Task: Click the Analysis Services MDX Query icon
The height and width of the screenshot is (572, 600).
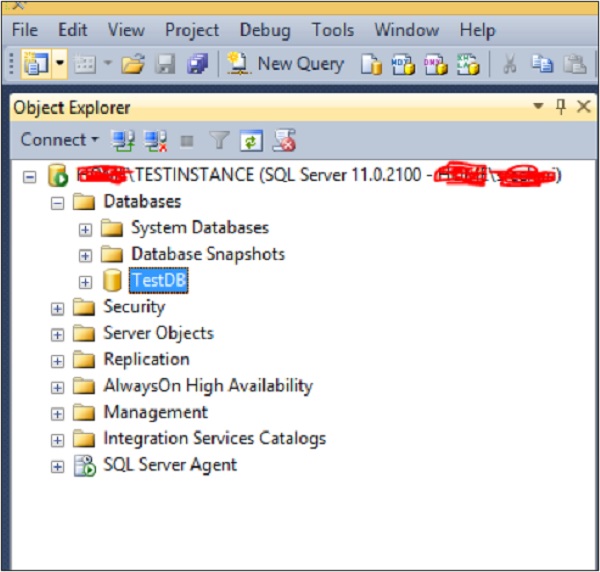Action: 403,65
